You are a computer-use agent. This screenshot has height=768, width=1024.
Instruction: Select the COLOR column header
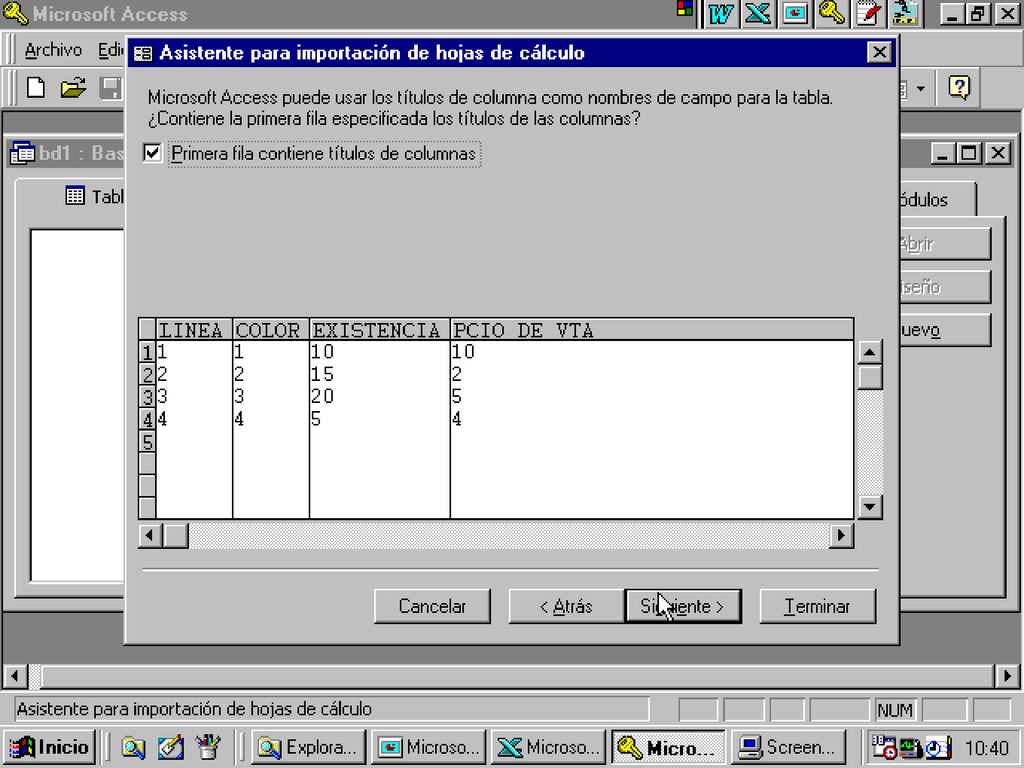tap(271, 330)
